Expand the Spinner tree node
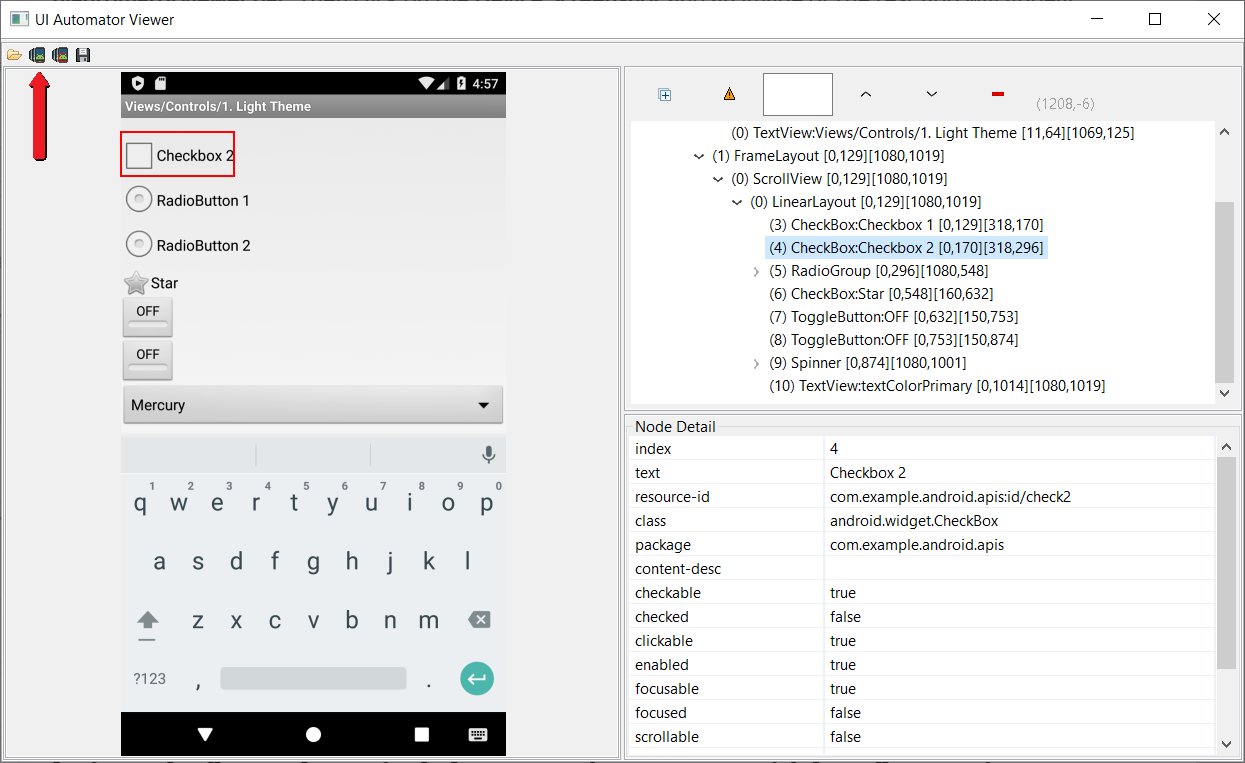Screen dimensions: 1245x763 click(x=756, y=363)
